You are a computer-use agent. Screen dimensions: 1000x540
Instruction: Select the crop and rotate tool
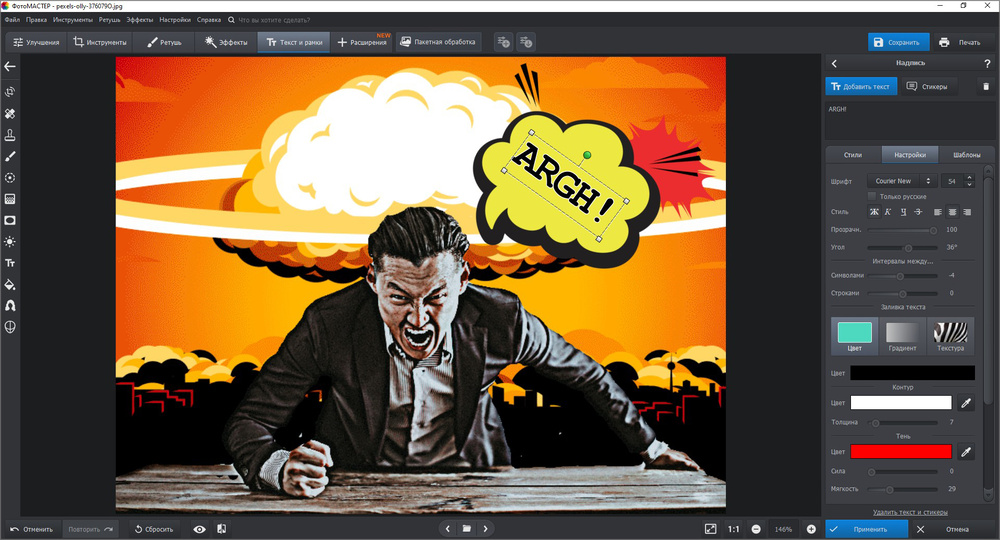click(x=10, y=92)
